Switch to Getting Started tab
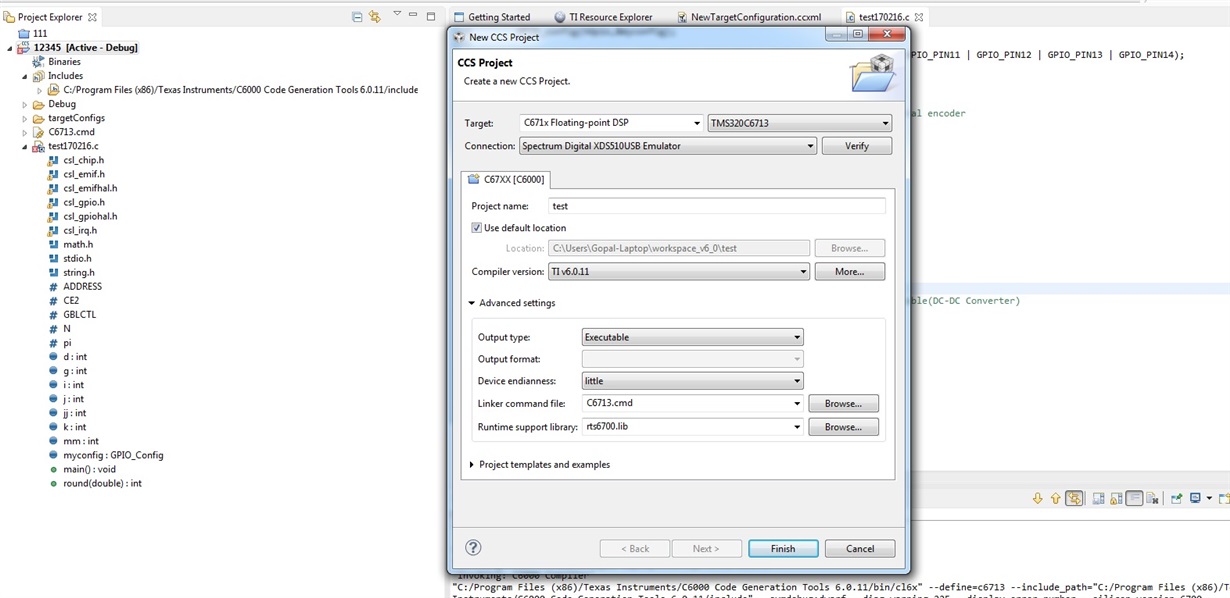The image size is (1230, 598). click(x=491, y=17)
